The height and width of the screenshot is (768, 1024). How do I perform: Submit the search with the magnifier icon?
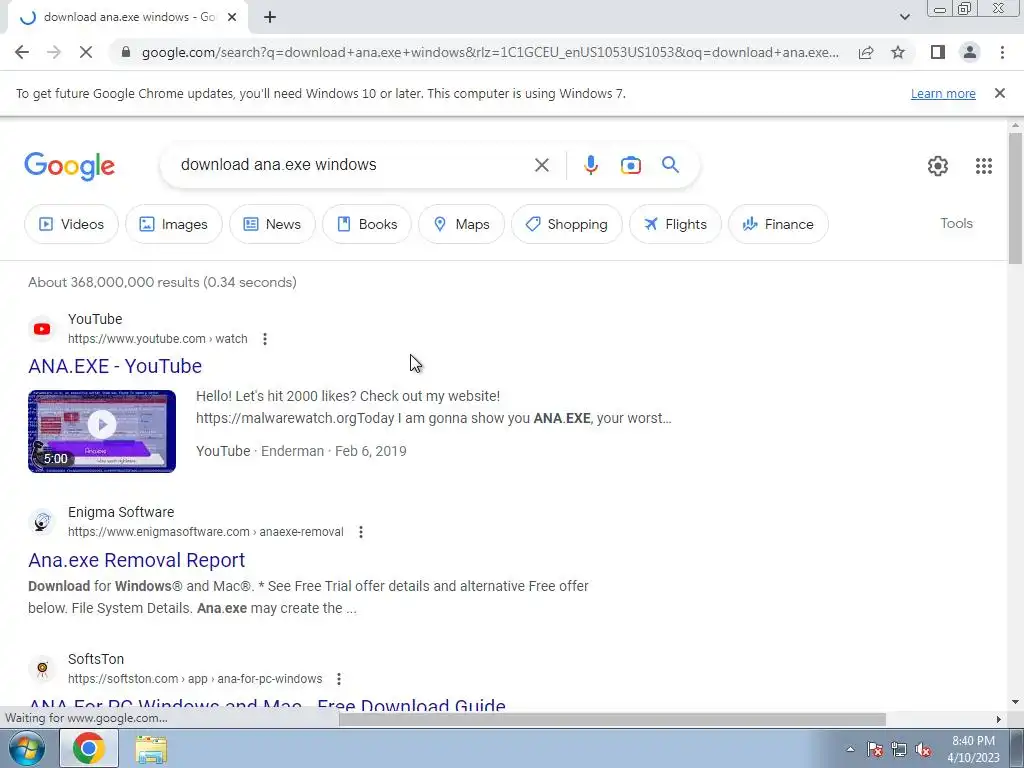coord(670,165)
